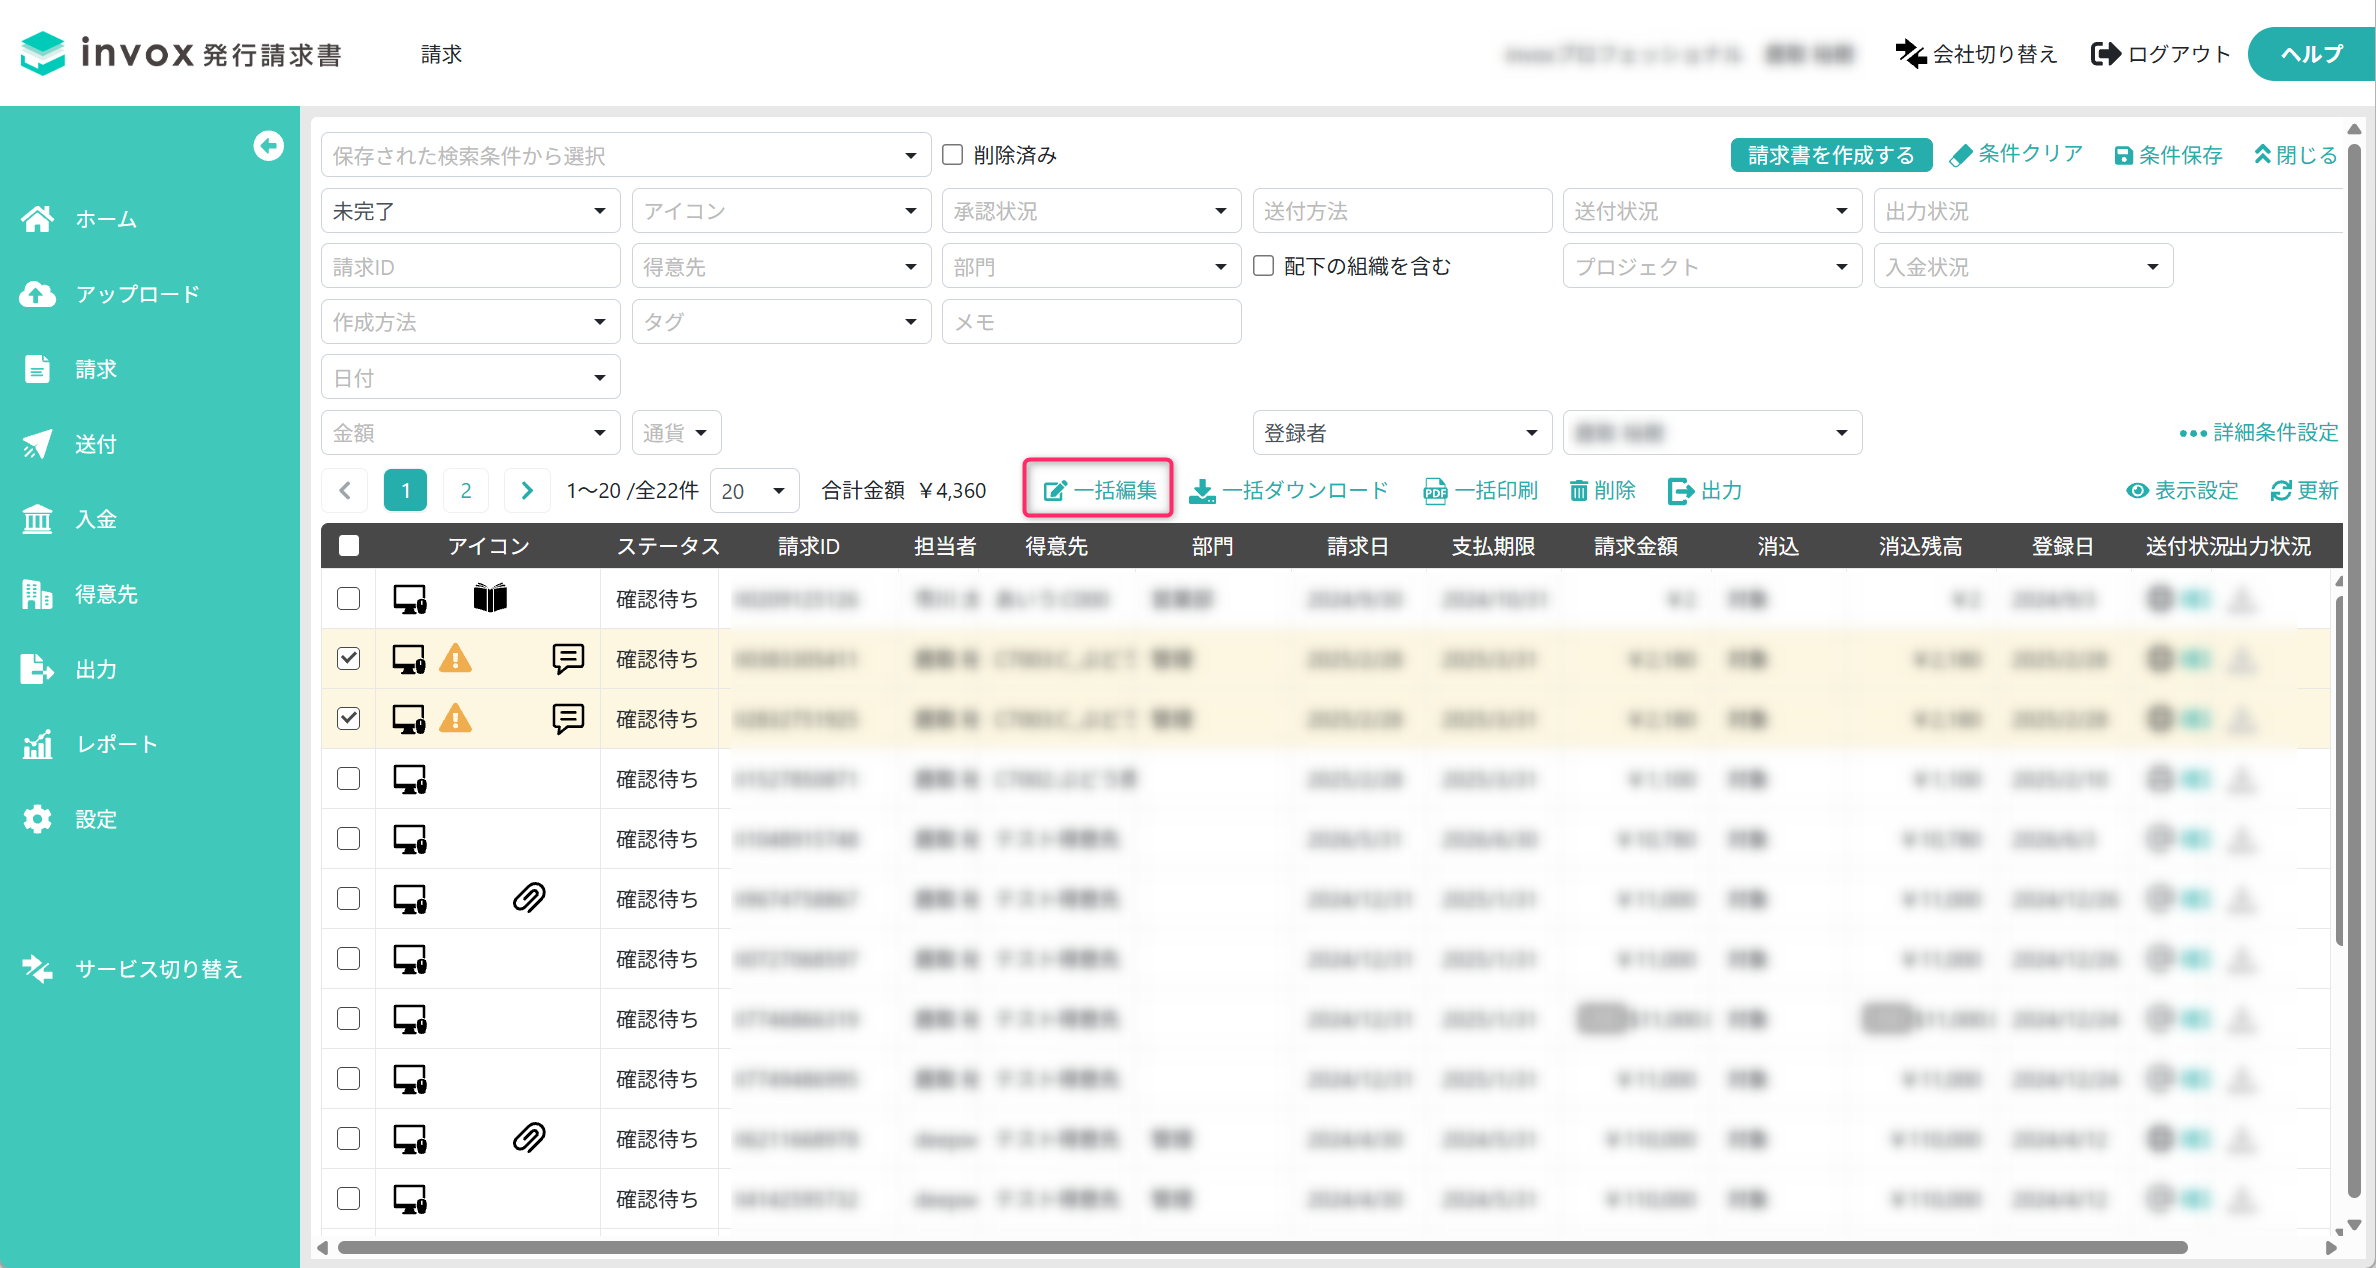
Task: Toggle the 削除済み checkbox
Action: coord(952,155)
